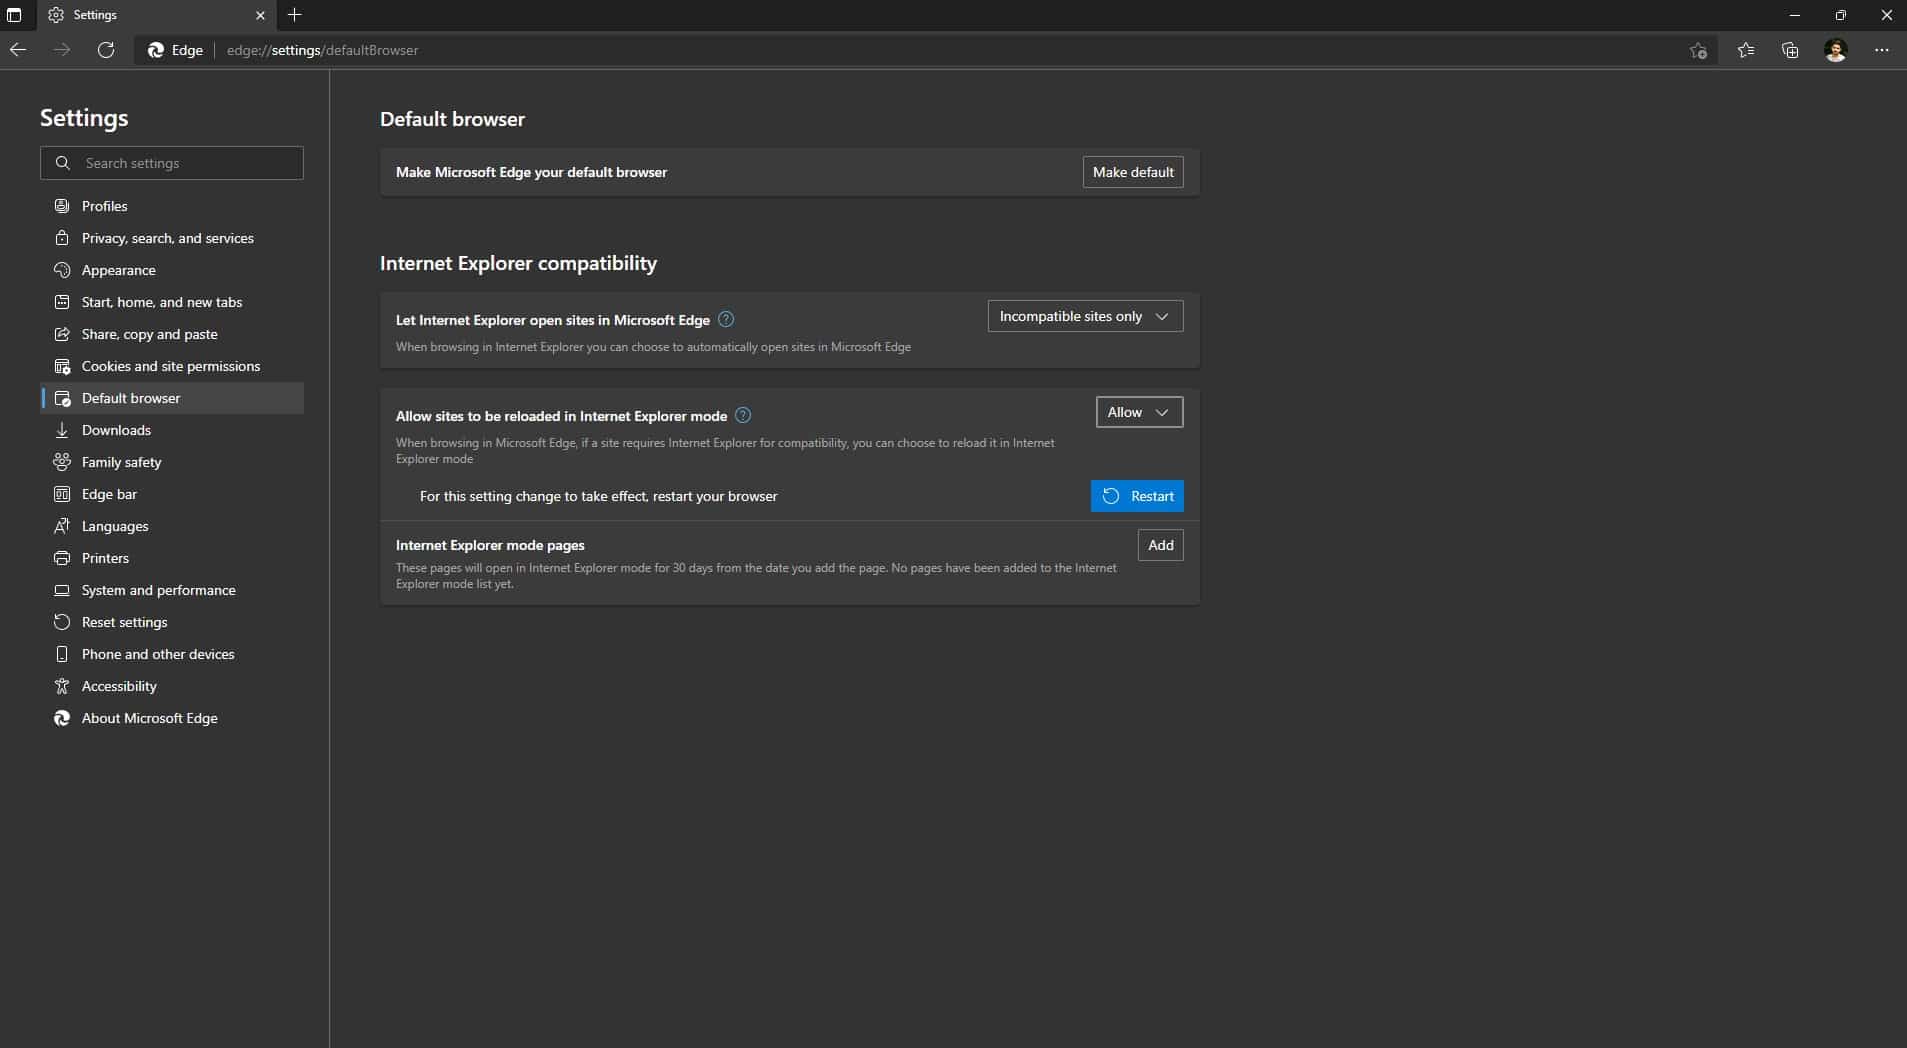The image size is (1907, 1048).
Task: Open Reset settings page
Action: pos(172,622)
